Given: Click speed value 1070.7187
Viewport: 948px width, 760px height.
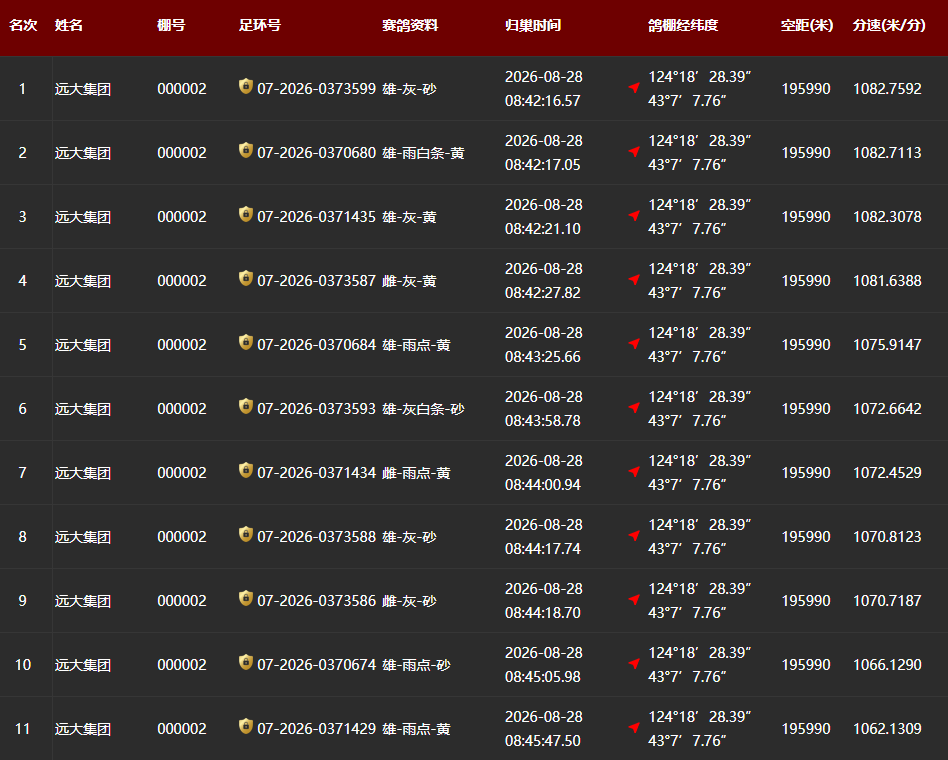Looking at the screenshot, I should pos(887,602).
